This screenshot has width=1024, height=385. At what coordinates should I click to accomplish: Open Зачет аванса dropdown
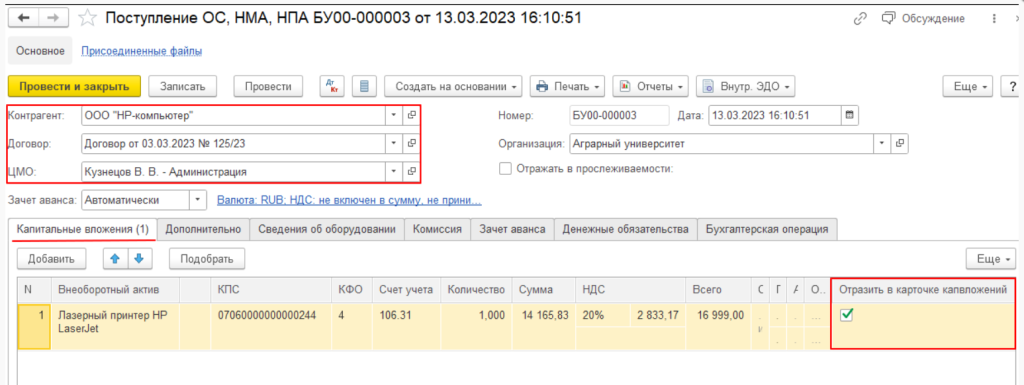point(198,200)
